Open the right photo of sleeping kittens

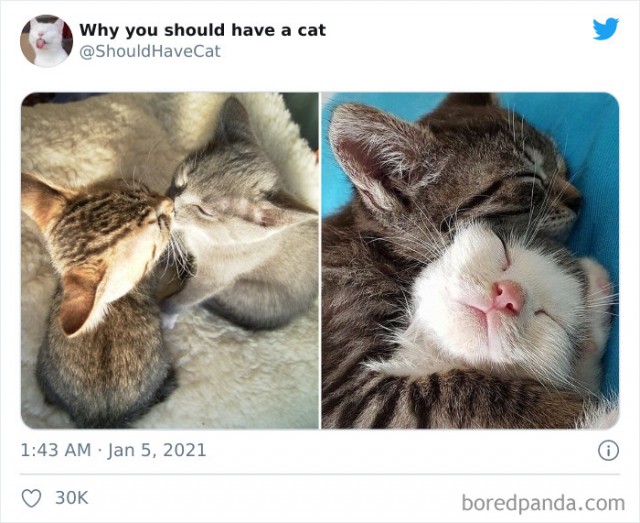tap(471, 260)
